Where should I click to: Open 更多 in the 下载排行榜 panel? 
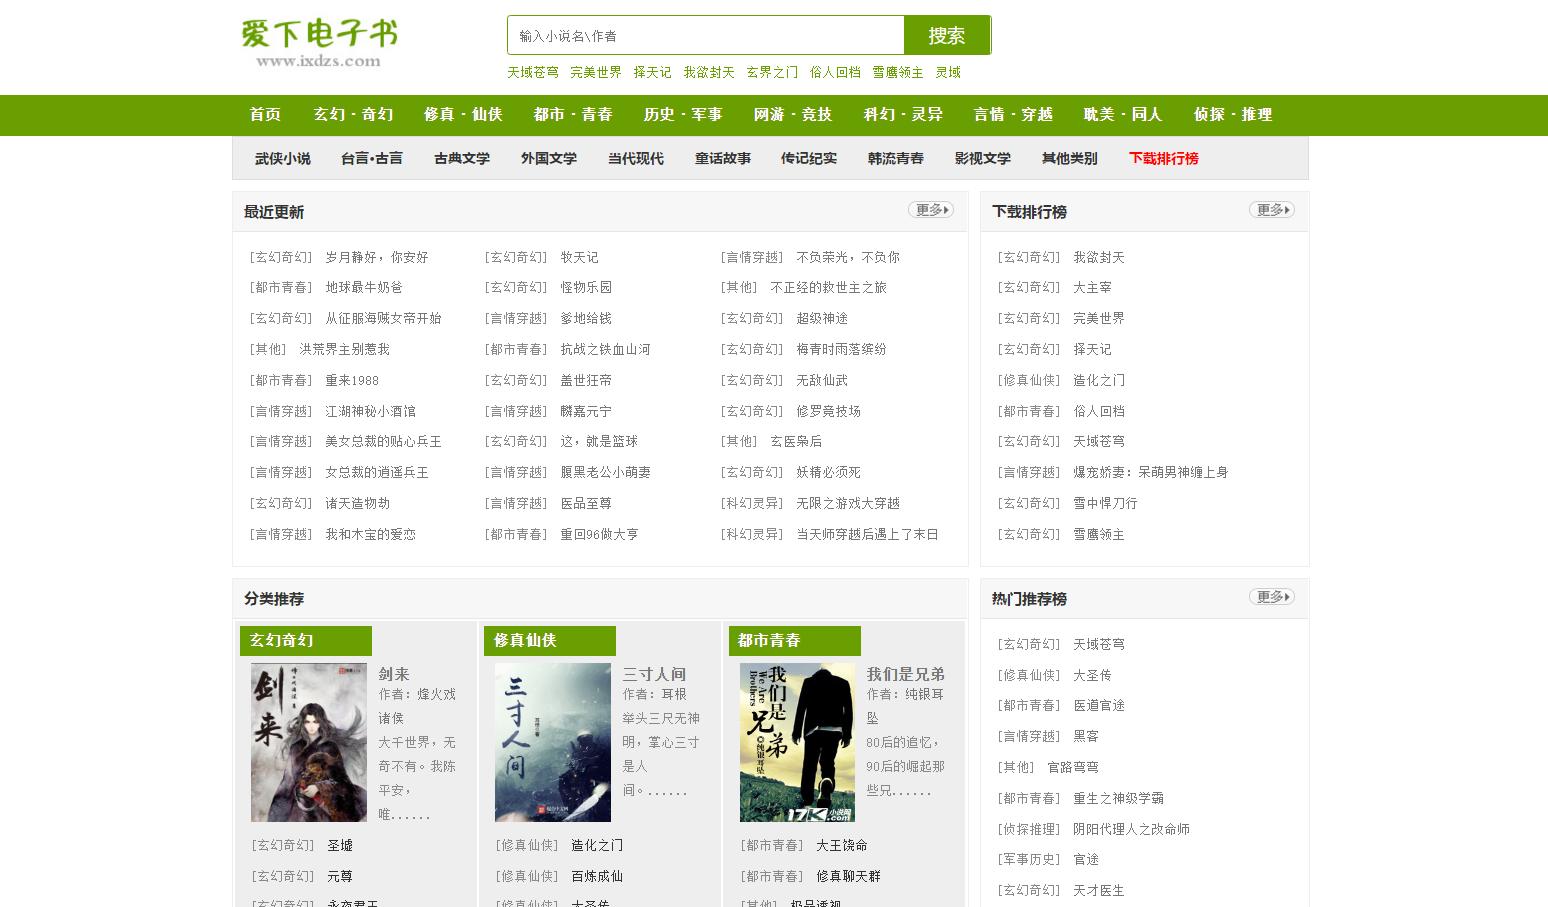(1271, 210)
